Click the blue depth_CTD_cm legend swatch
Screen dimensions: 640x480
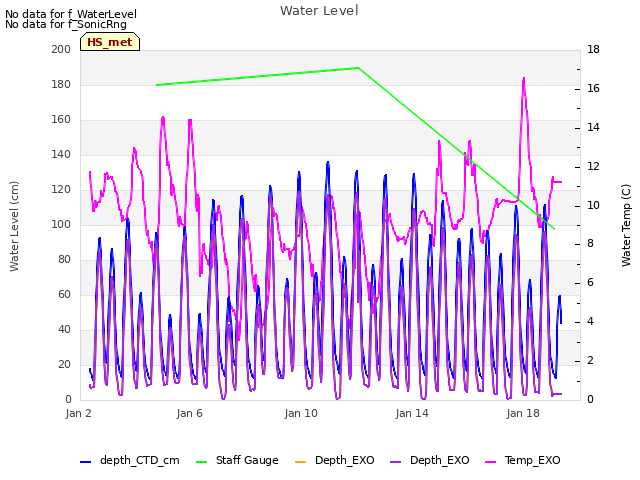pyautogui.click(x=85, y=462)
